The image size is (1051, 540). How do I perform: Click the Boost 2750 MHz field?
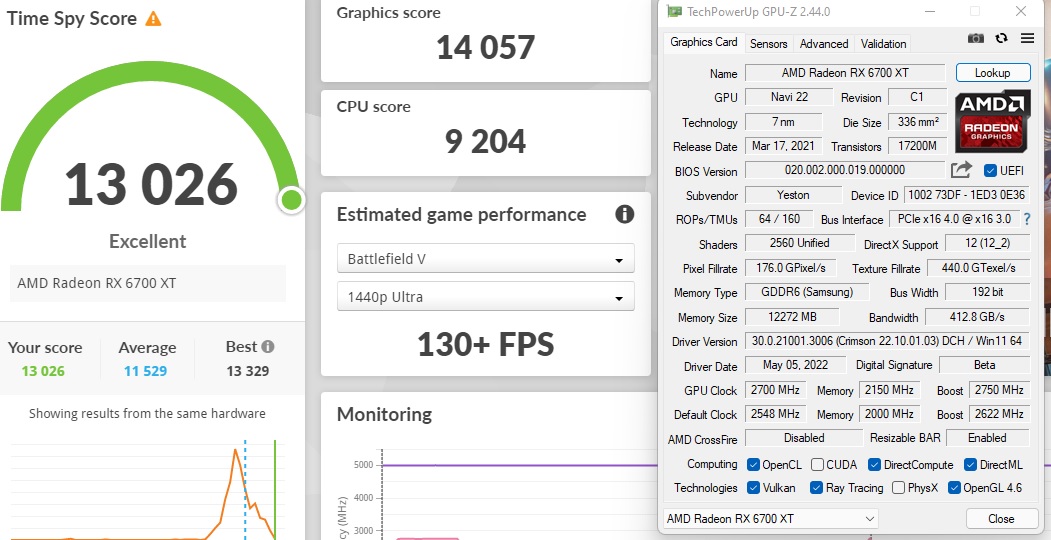[x=999, y=390]
